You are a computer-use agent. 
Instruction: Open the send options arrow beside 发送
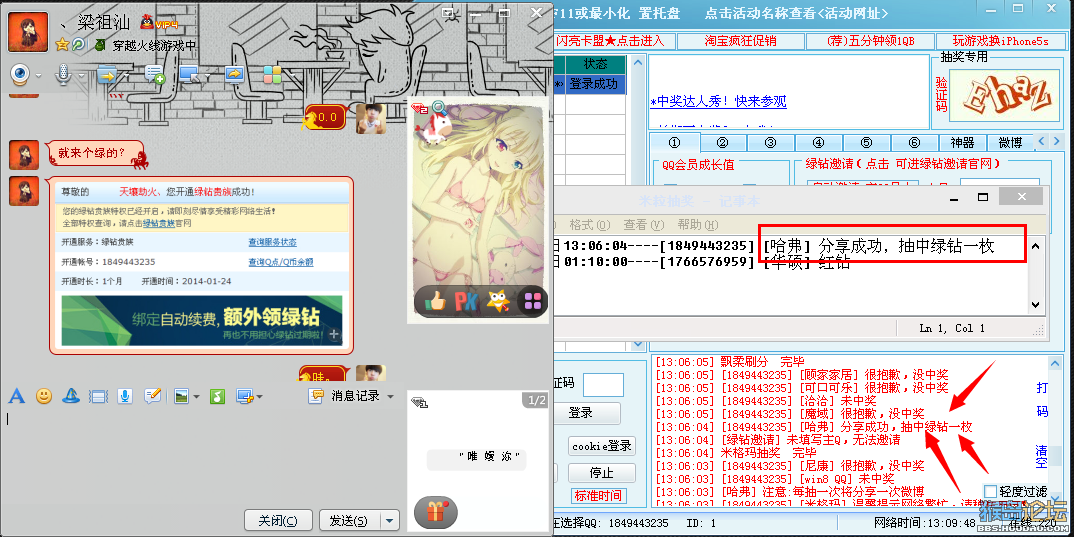pyautogui.click(x=390, y=521)
